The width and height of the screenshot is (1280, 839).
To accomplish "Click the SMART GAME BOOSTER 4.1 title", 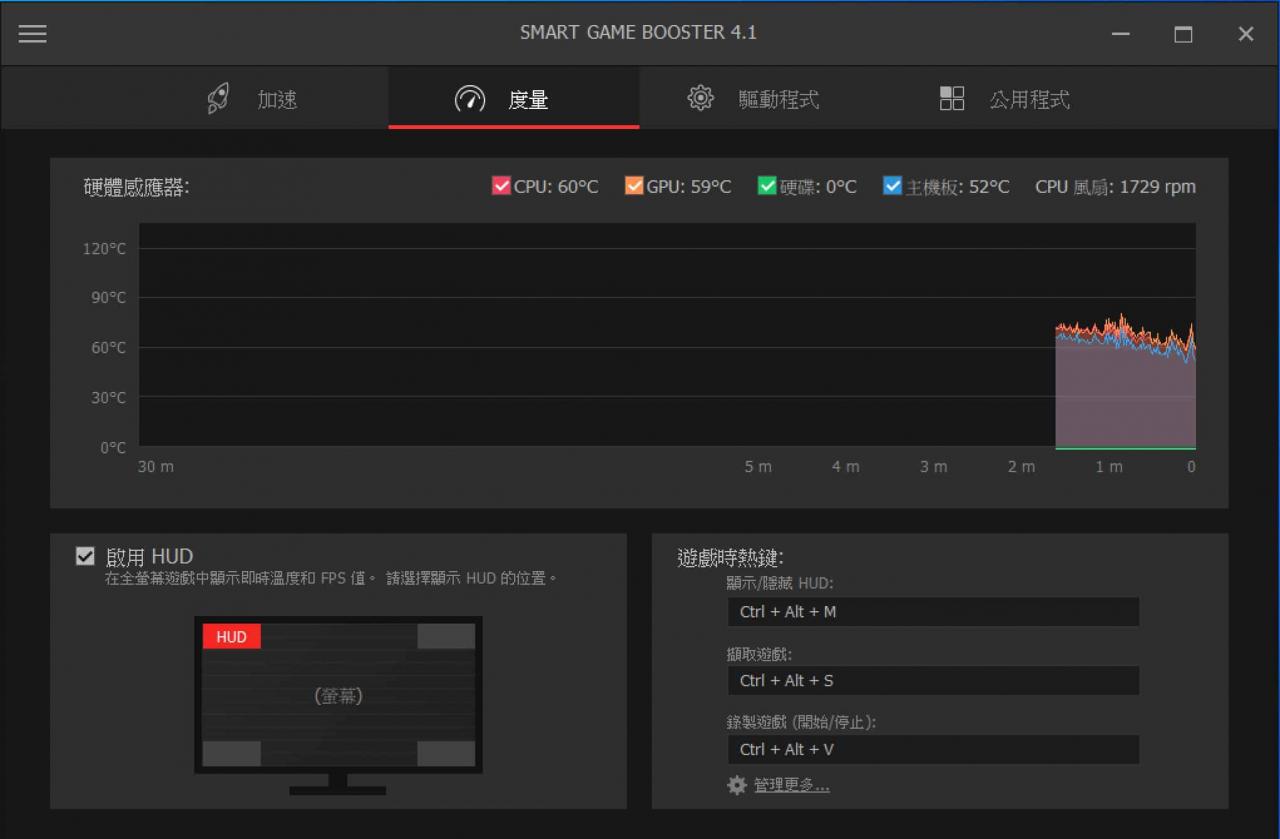I will tap(638, 33).
